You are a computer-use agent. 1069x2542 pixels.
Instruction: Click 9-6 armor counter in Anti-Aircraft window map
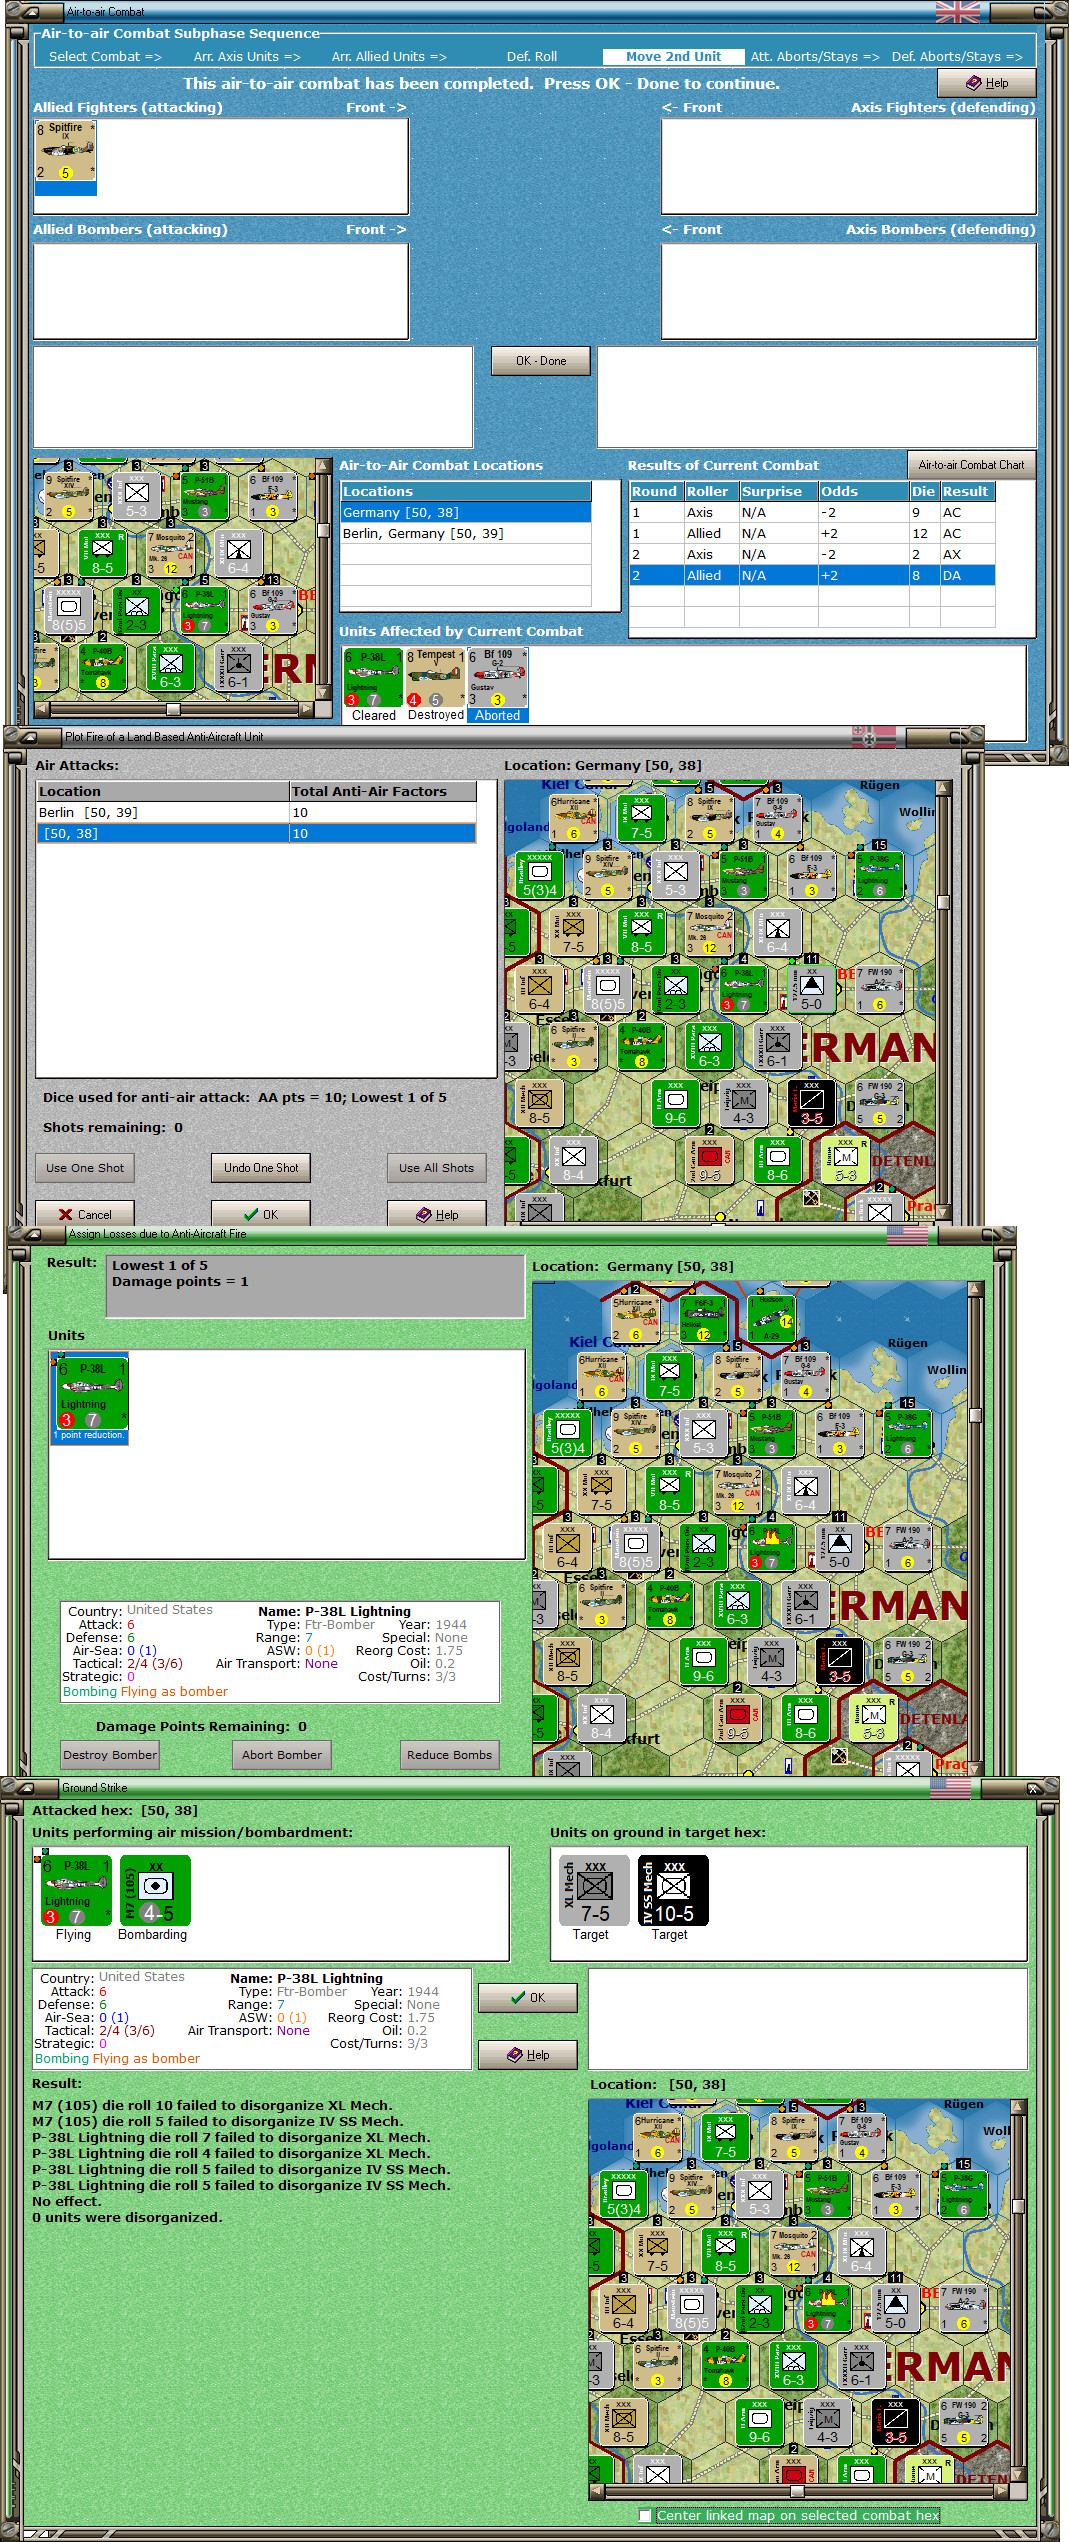676,1102
